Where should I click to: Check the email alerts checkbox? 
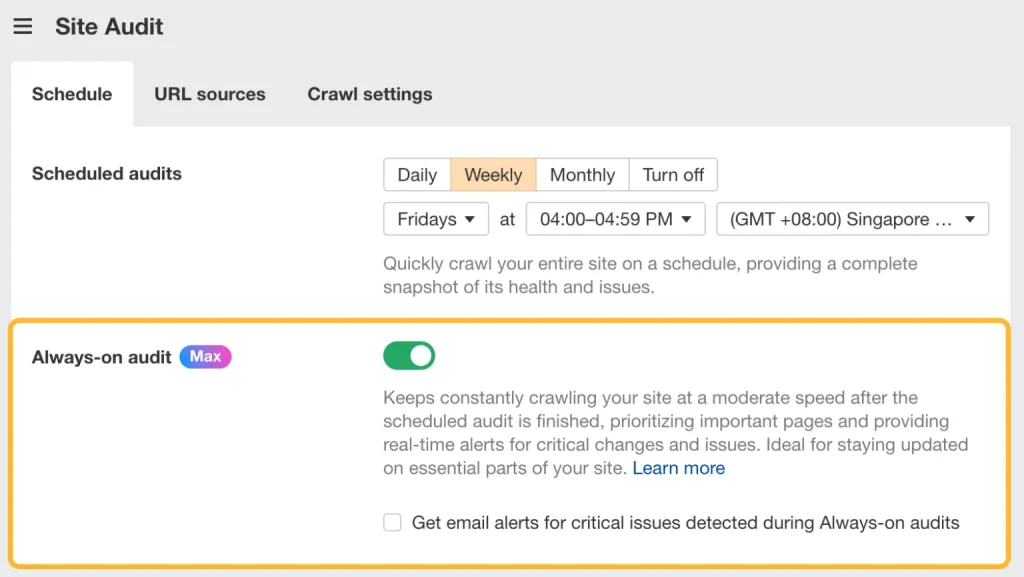pyautogui.click(x=392, y=522)
